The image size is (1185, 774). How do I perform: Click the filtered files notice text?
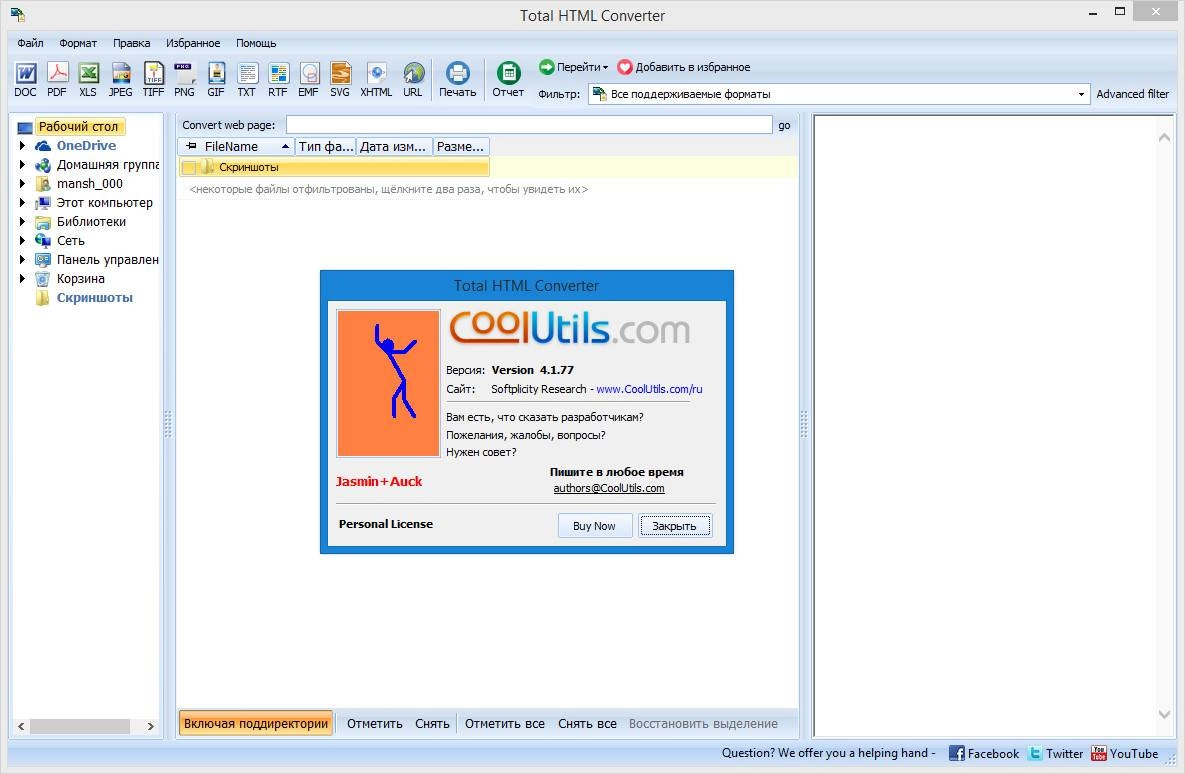click(x=388, y=190)
